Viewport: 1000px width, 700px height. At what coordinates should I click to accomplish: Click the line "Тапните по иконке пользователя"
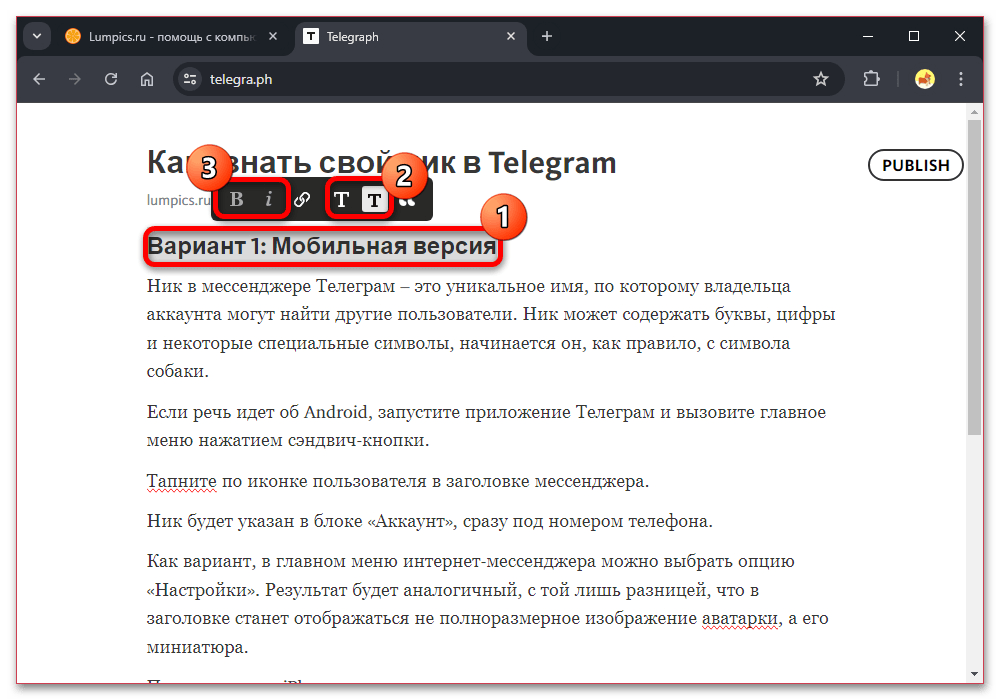398,481
